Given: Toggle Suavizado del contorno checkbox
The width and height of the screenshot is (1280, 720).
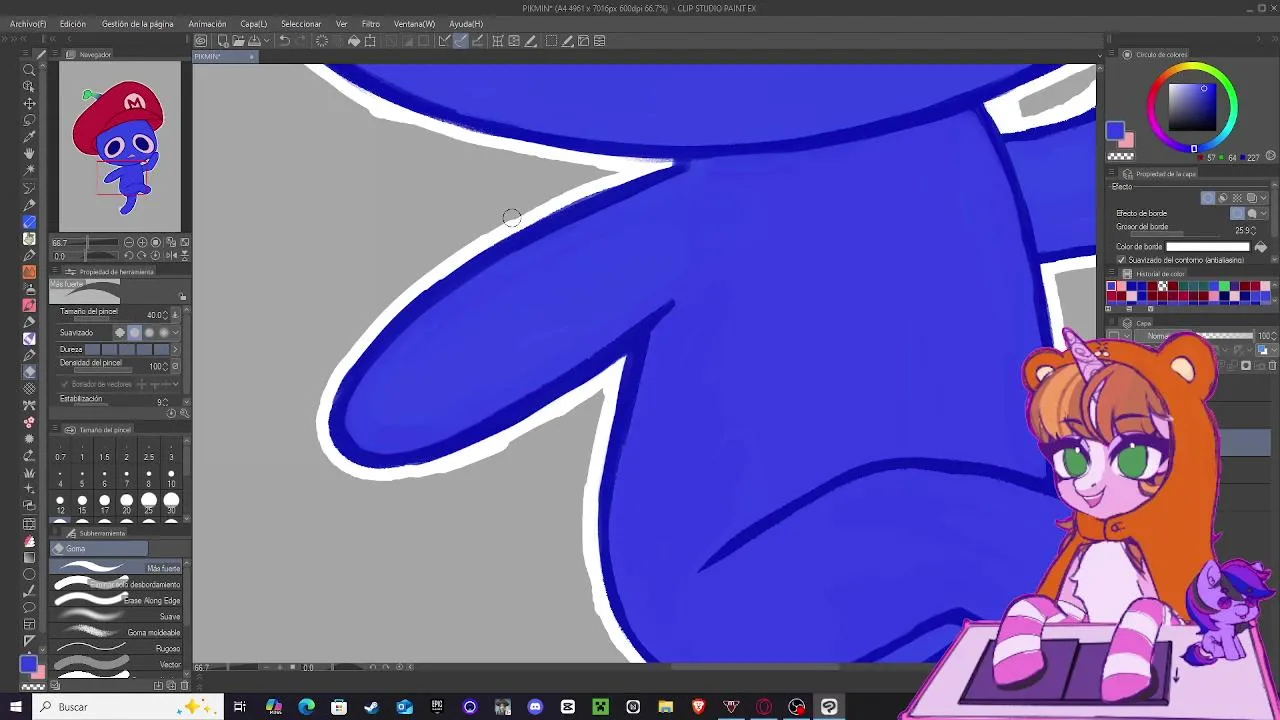Looking at the screenshot, I should [1121, 260].
